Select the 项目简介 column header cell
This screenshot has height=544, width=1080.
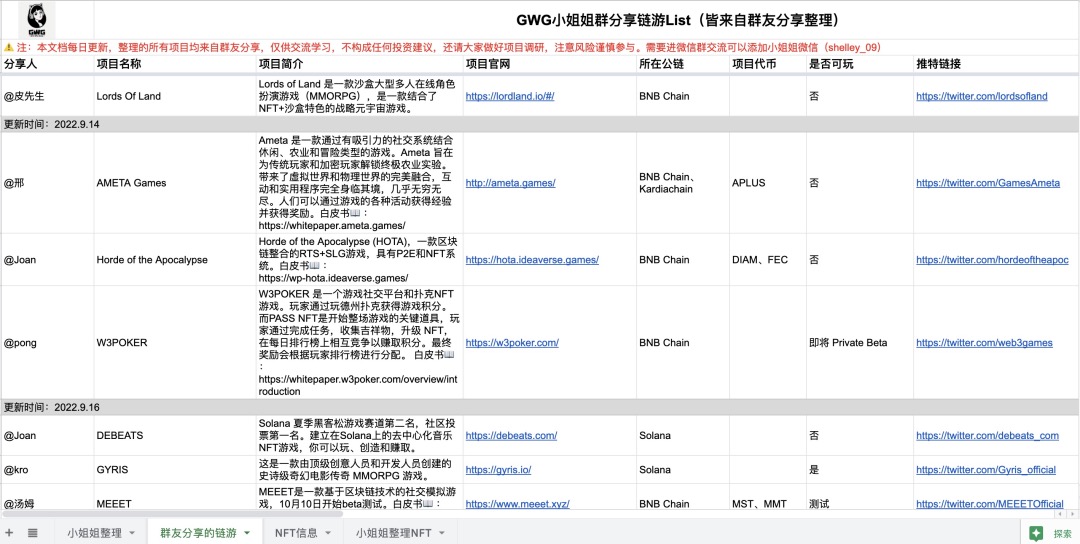pos(360,64)
